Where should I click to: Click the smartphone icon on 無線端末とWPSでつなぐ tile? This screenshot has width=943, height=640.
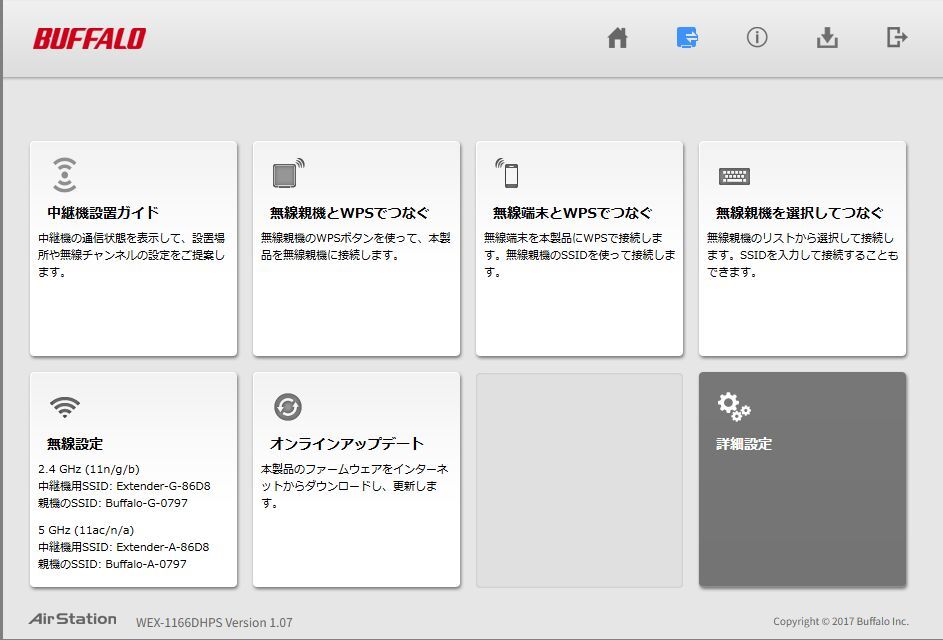pos(512,174)
